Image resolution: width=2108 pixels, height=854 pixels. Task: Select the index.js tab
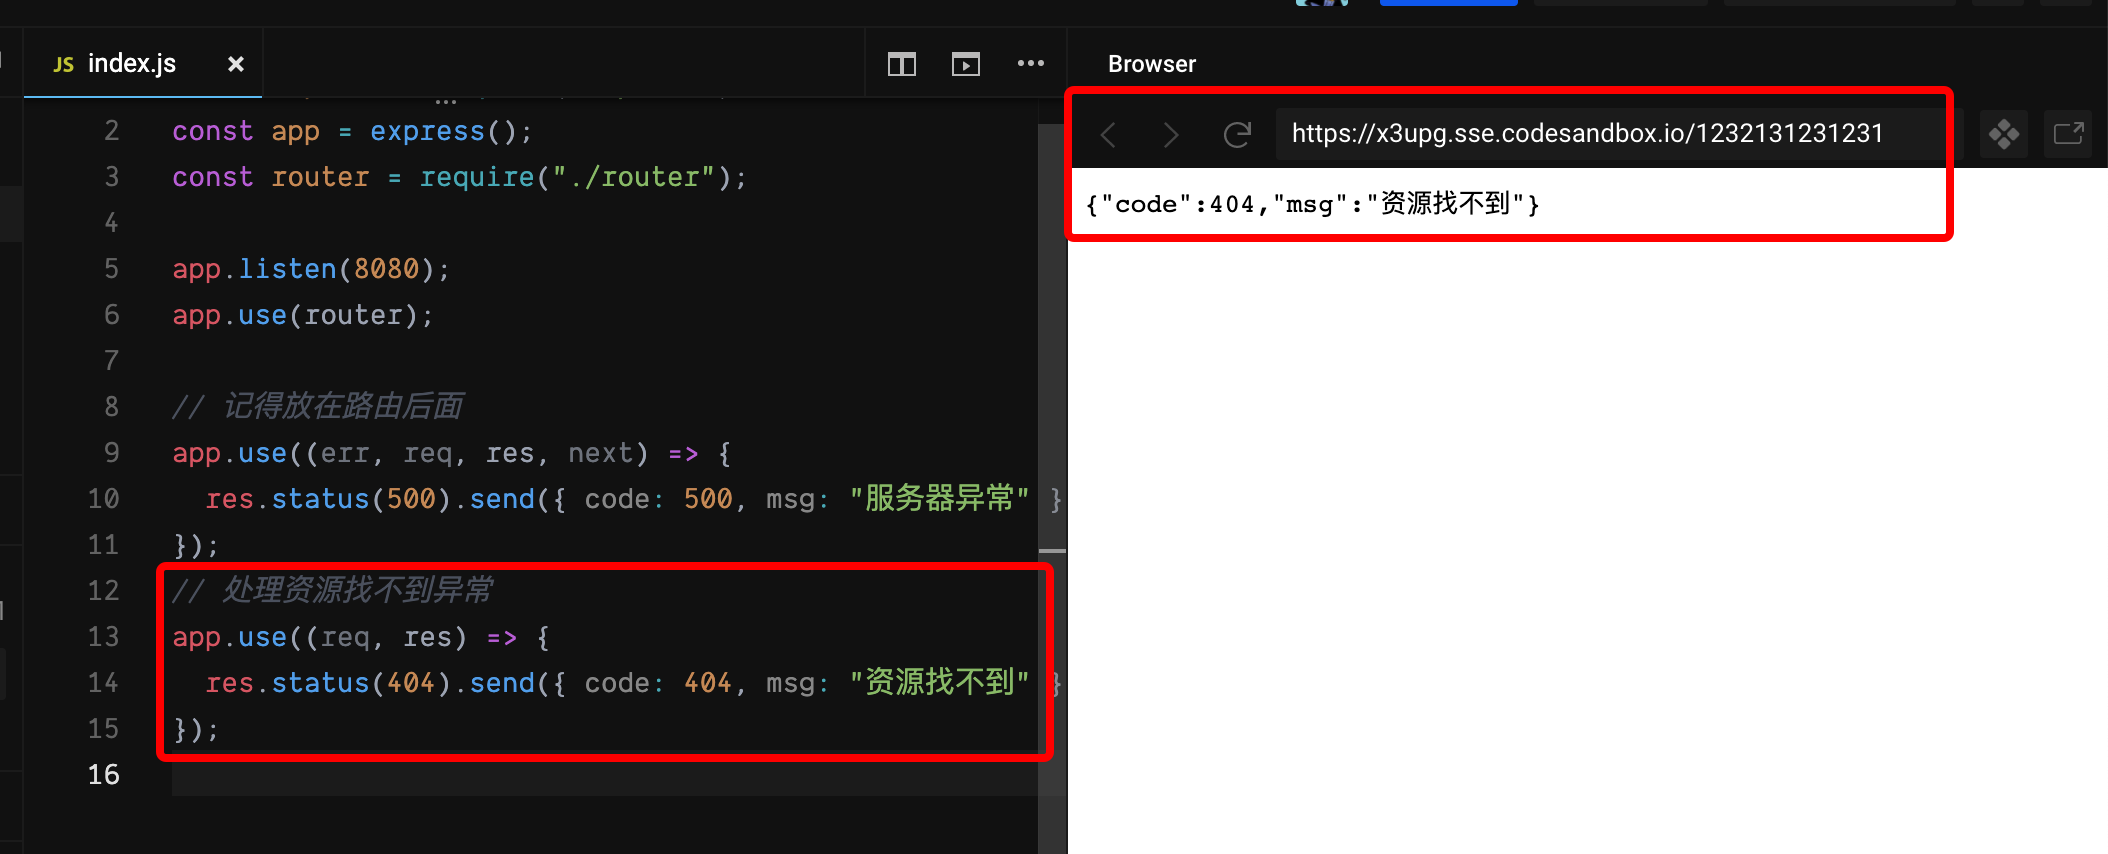pyautogui.click(x=143, y=64)
